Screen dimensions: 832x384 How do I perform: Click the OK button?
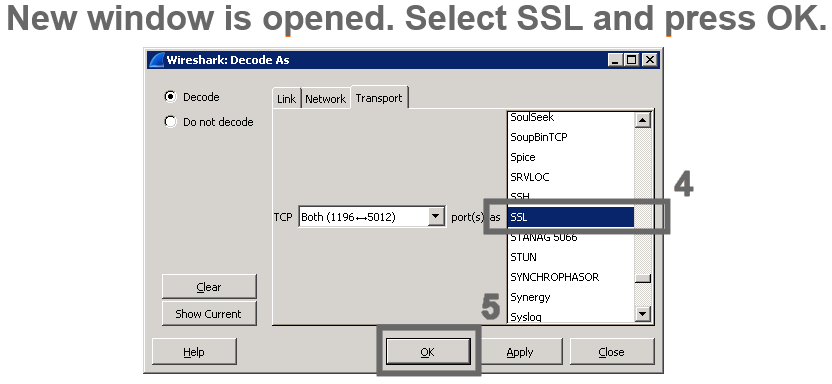tap(428, 352)
